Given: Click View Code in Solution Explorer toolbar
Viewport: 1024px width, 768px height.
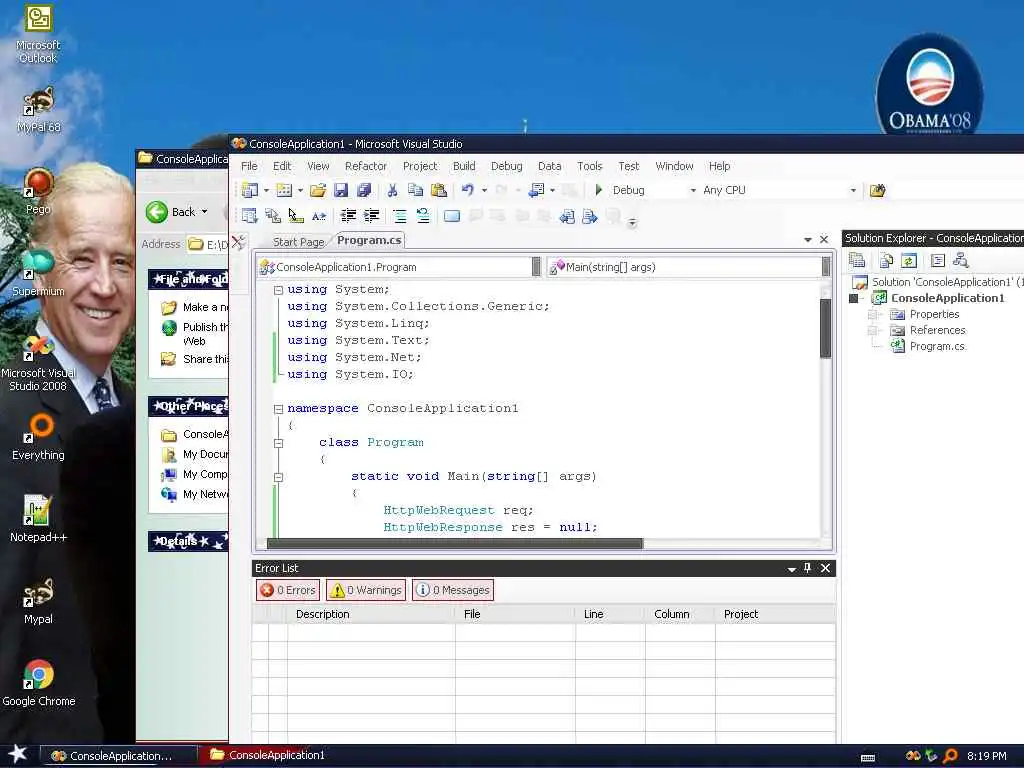Looking at the screenshot, I should coord(938,261).
